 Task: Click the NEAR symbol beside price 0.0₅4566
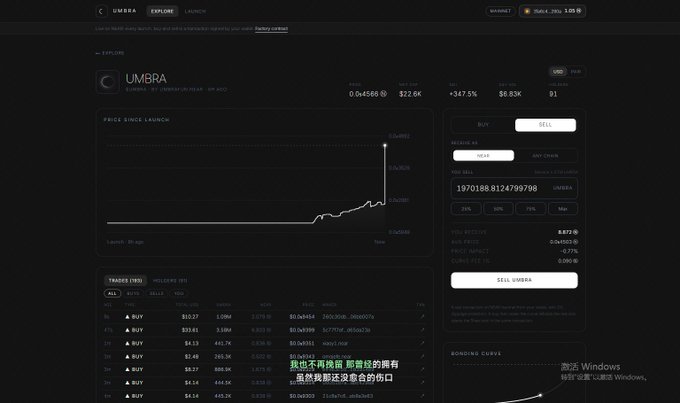pyautogui.click(x=383, y=94)
